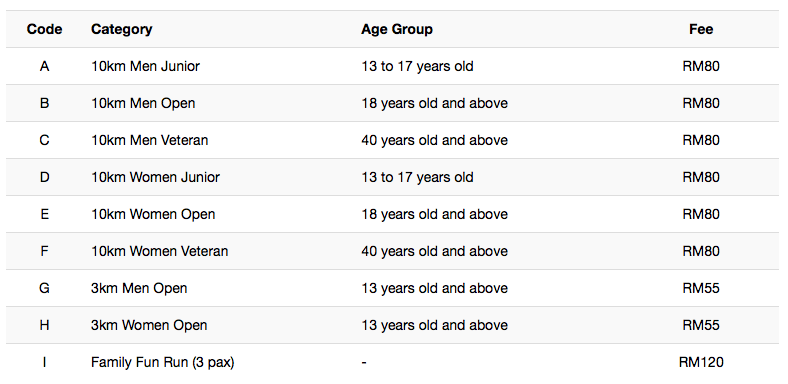Select the 10km Men Open row
The height and width of the screenshot is (384, 788).
tap(392, 103)
